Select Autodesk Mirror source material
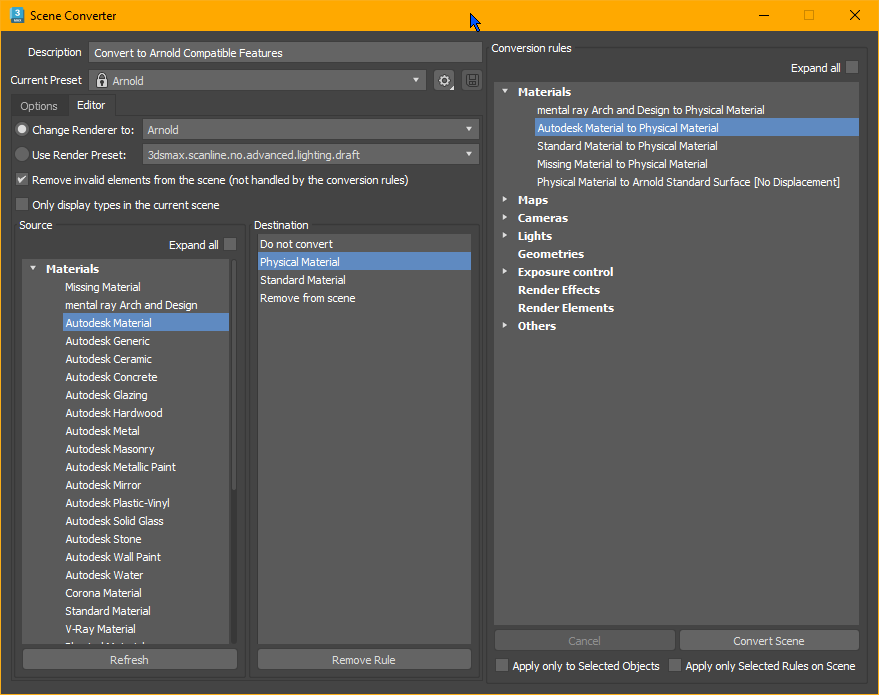Viewport: 879px width, 695px height. [146, 485]
